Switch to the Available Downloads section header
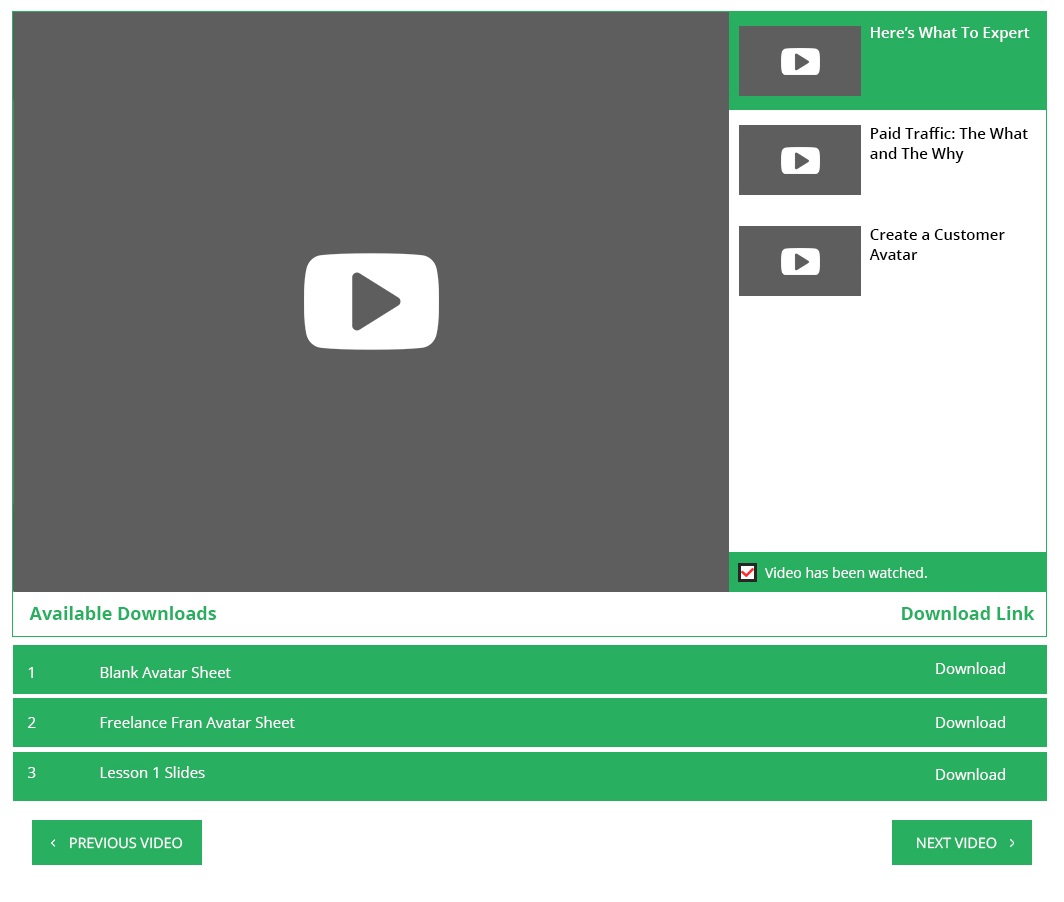The width and height of the screenshot is (1064, 902). click(123, 613)
